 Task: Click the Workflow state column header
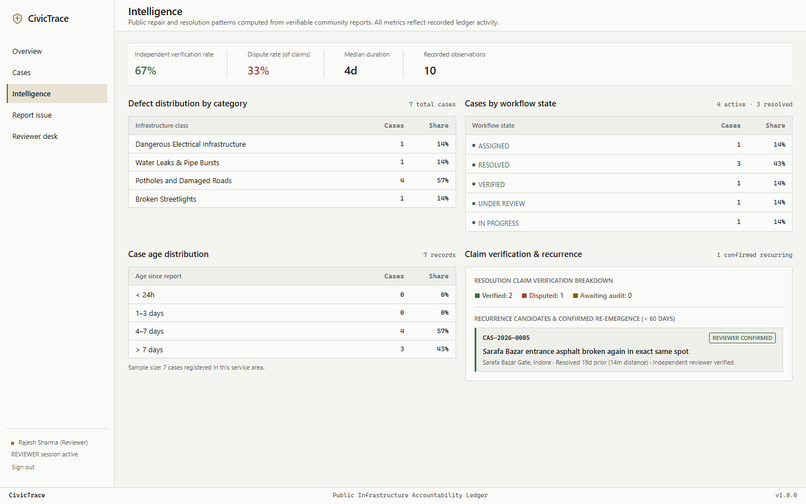coord(493,125)
